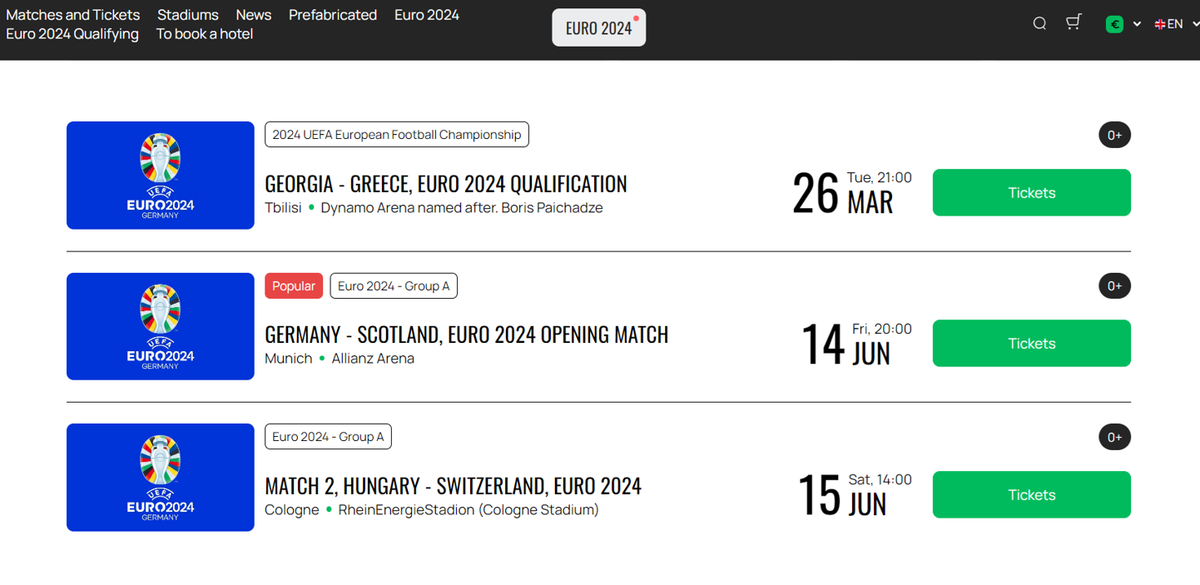Viewport: 1200px width, 585px height.
Task: Click the Hungary - Switzerland Euro 2024 logo
Action: (160, 477)
